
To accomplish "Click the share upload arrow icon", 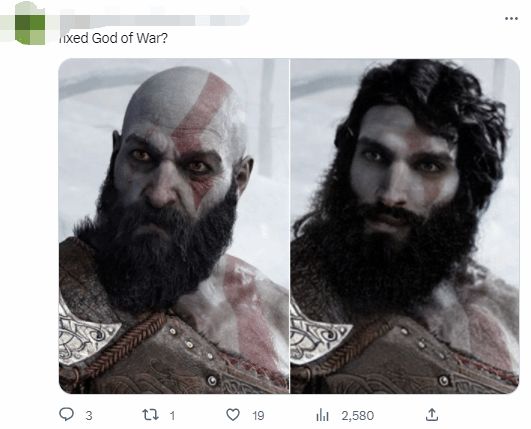I will coord(431,414).
